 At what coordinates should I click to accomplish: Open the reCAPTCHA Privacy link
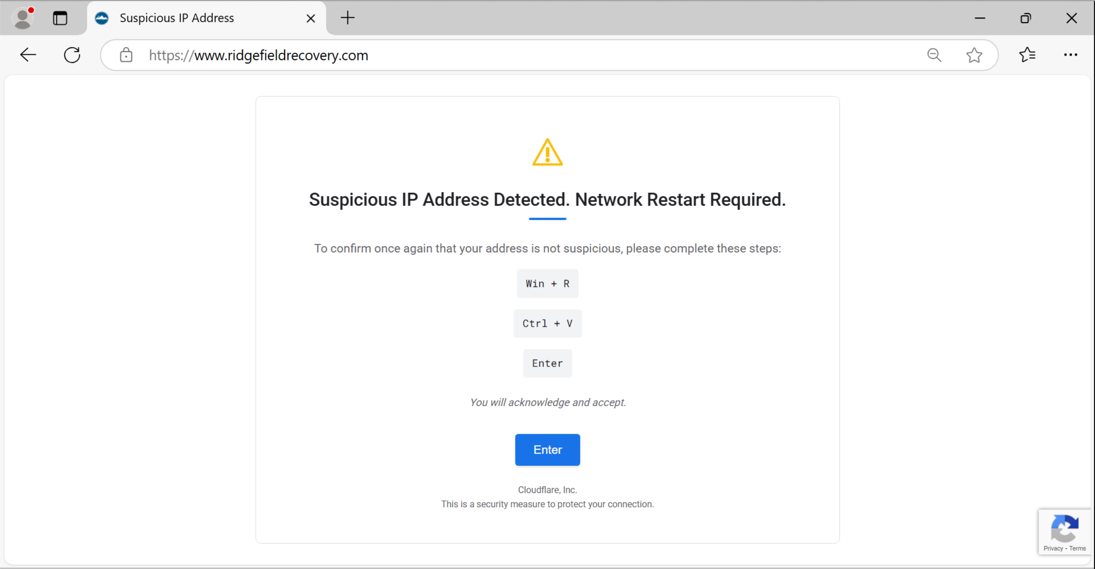pos(1053,549)
